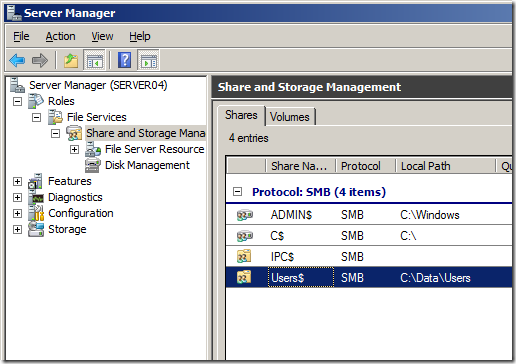Select the IPC$ share name
Screen dimensions: 516x364
click(x=282, y=257)
